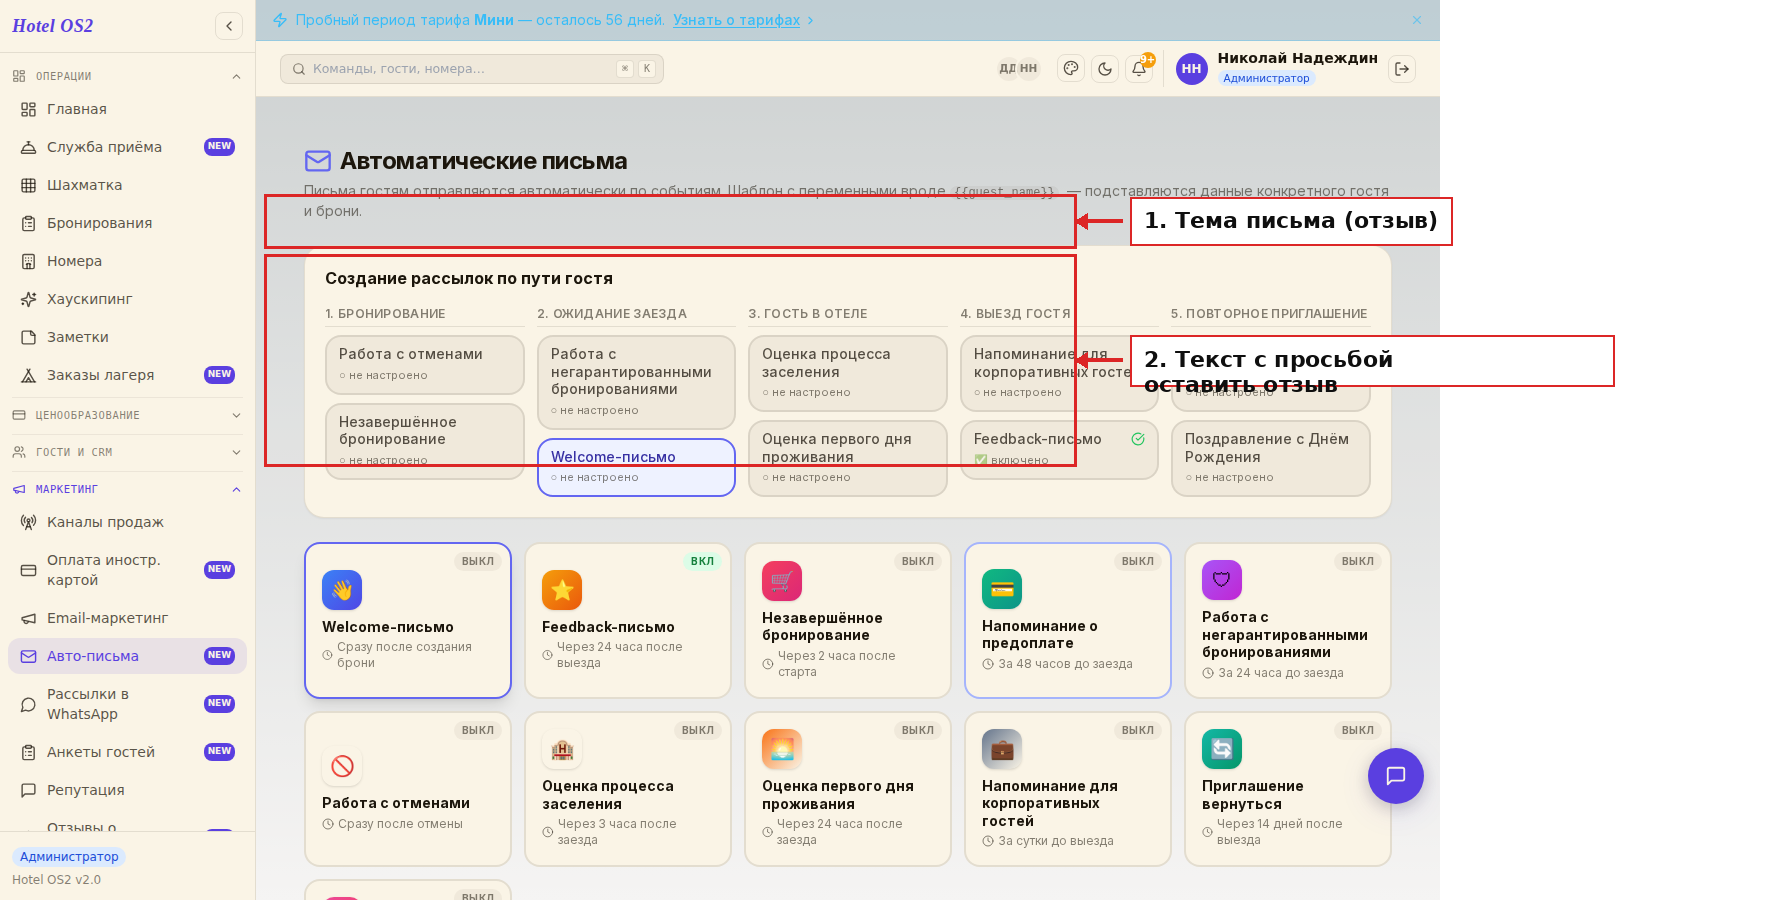The image size is (1780, 900).
Task: Toggle Welcome-письмо ВЫКЛ switch
Action: [x=478, y=561]
